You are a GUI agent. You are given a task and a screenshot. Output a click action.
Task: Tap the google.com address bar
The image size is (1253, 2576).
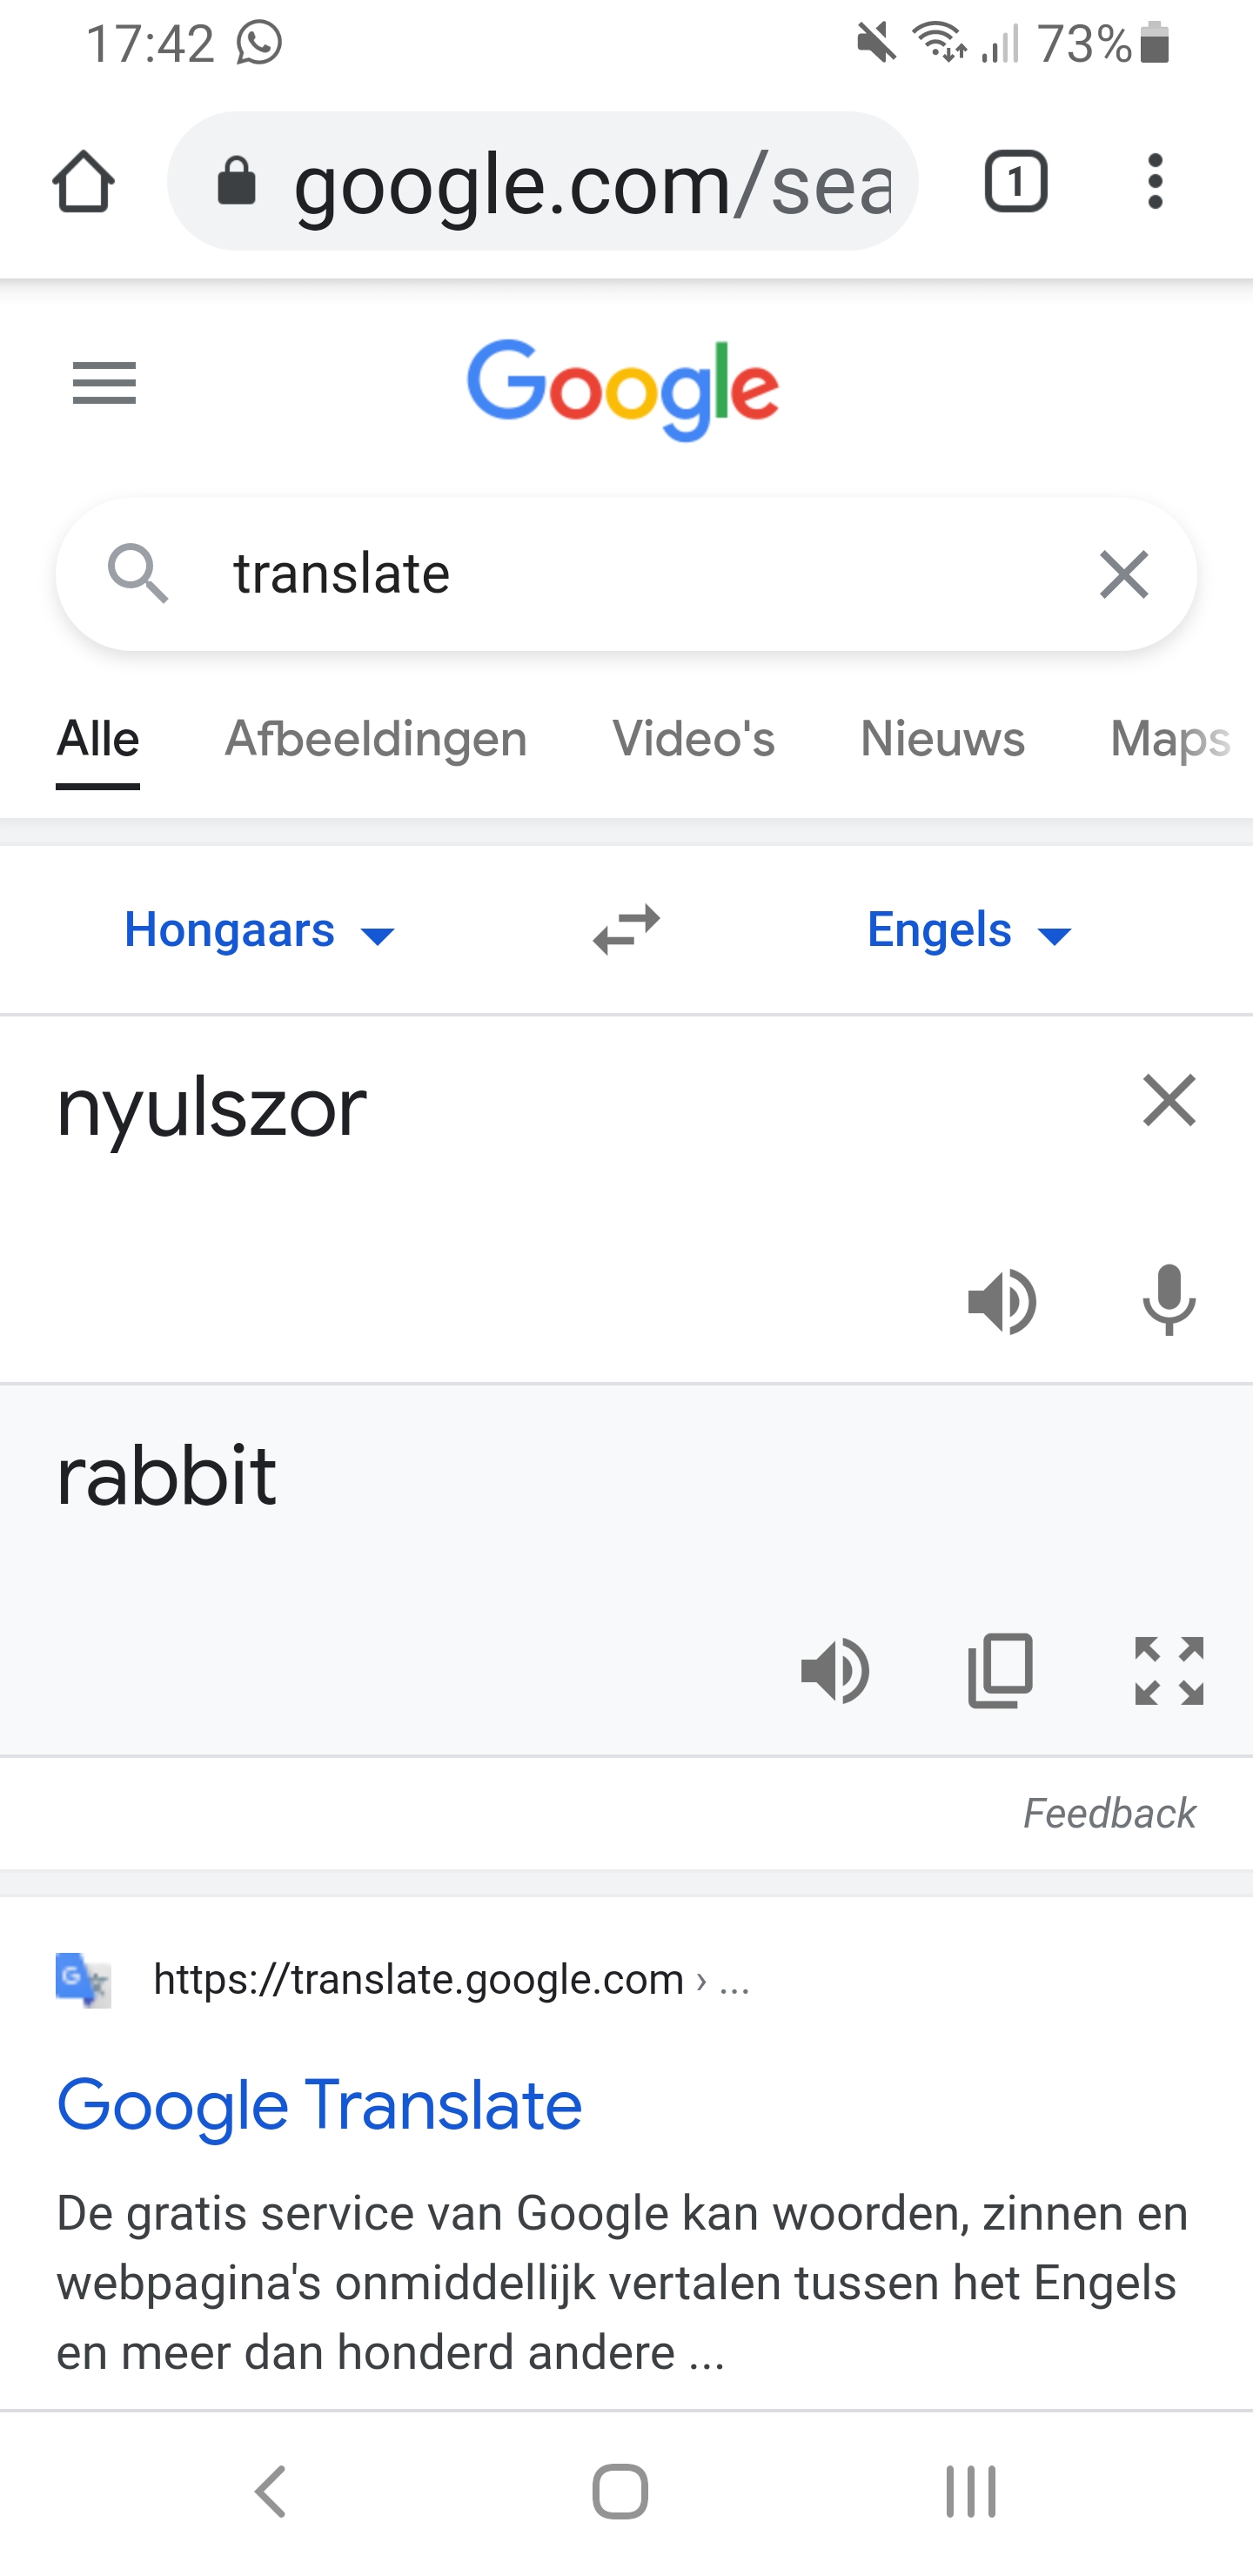point(542,182)
